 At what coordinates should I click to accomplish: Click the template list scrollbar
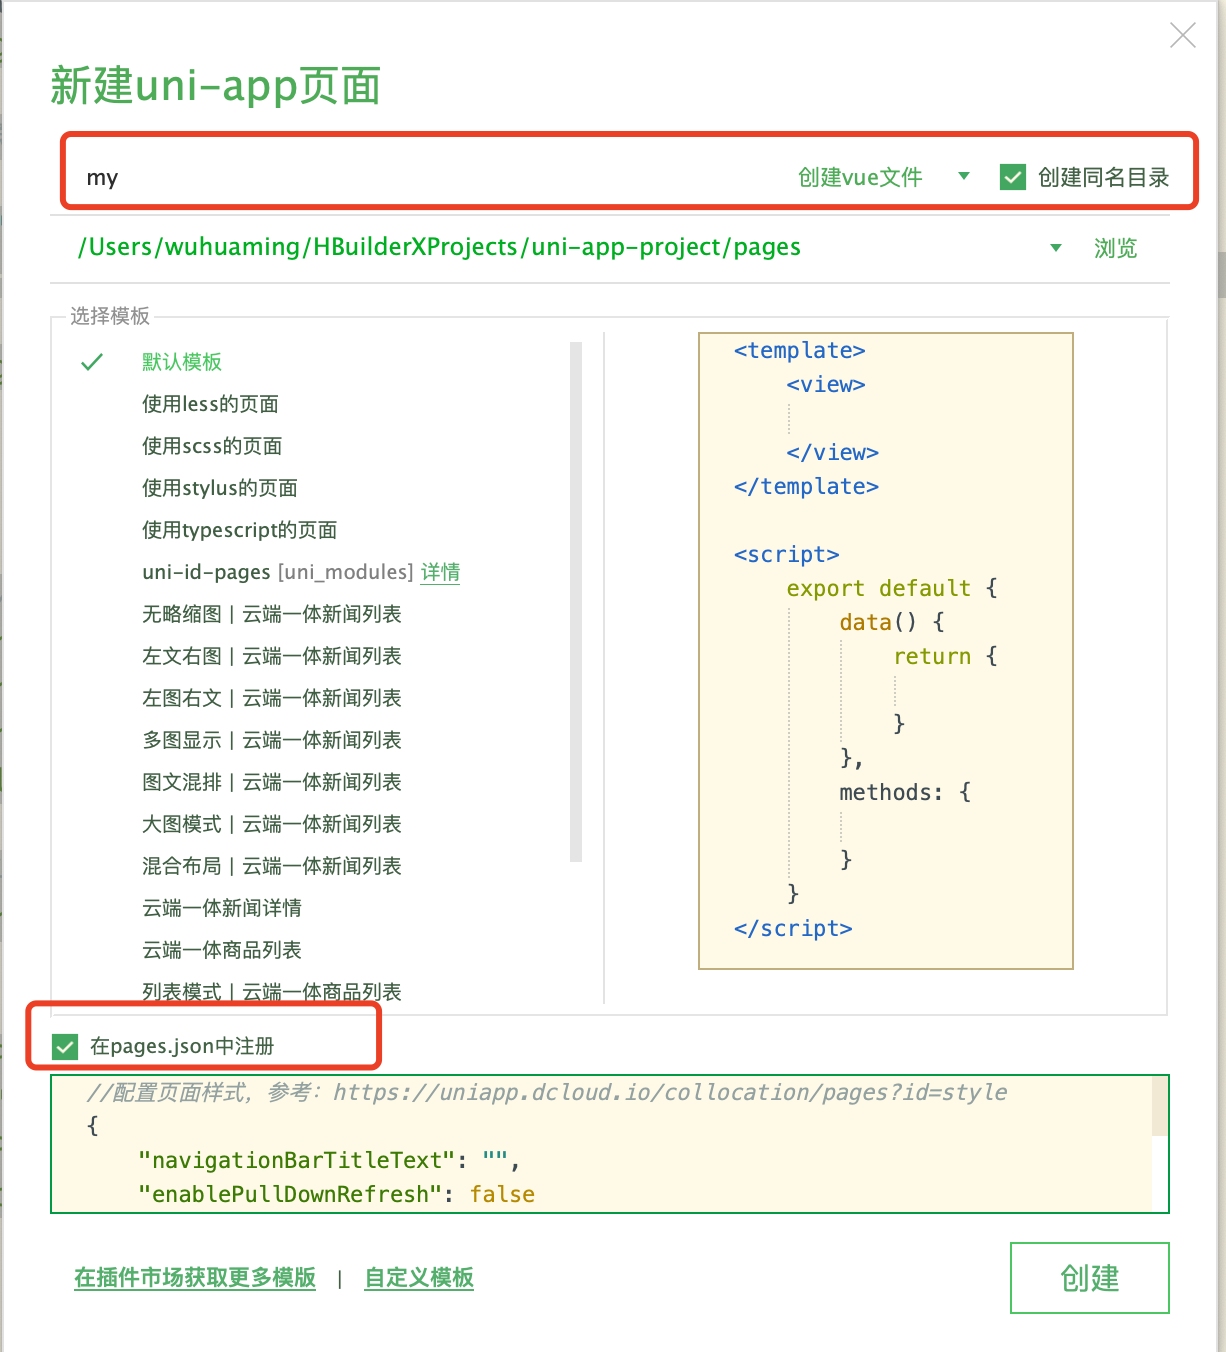[576, 602]
